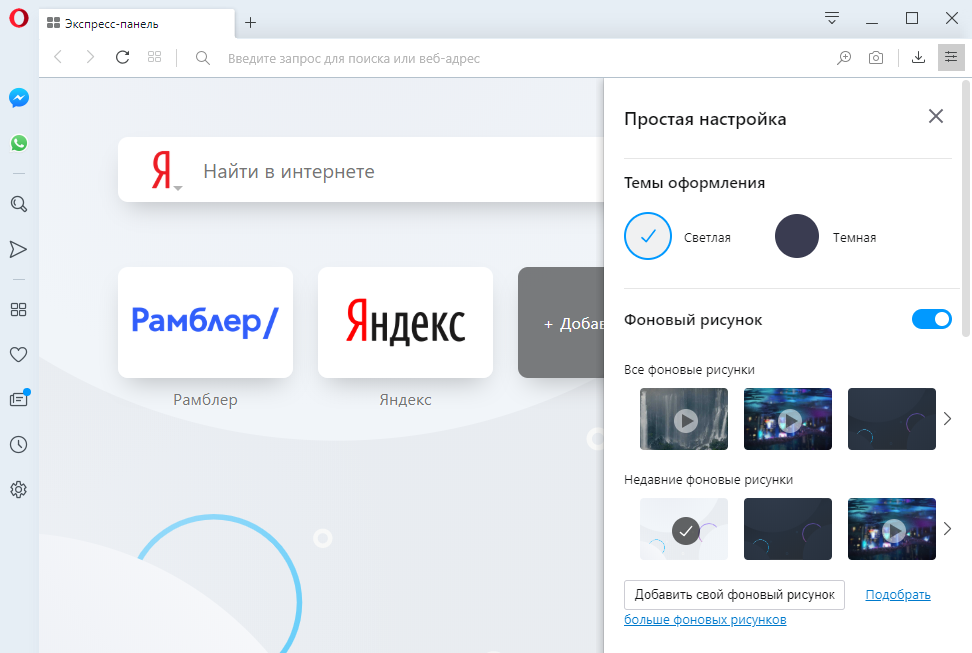Viewport: 972px width, 653px height.
Task: Open a new tab with plus button
Action: point(250,23)
